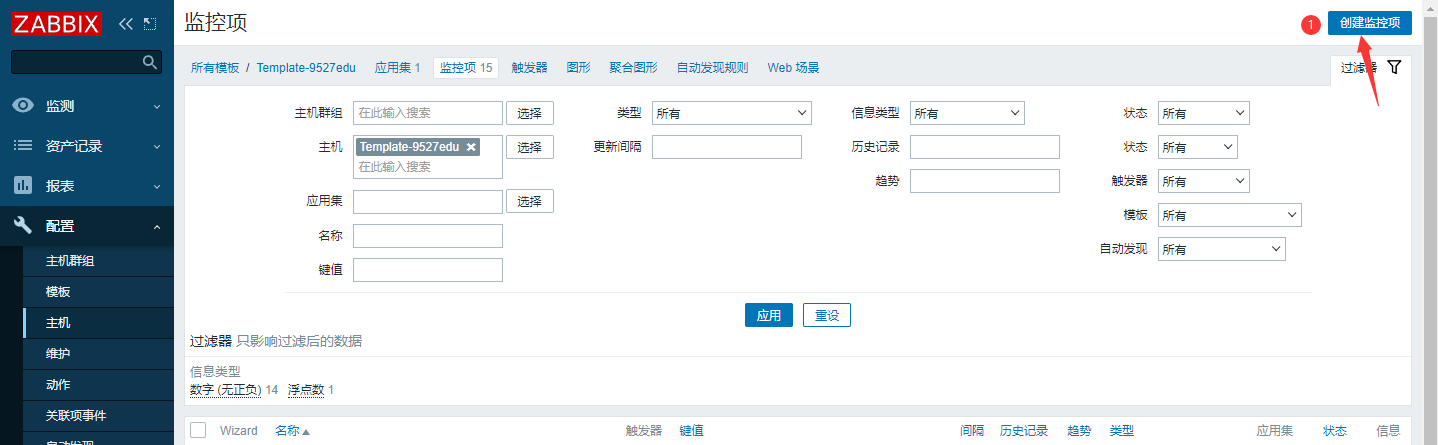The height and width of the screenshot is (445, 1438).
Task: Click the Template-9527edu breadcrumb link
Action: [306, 67]
